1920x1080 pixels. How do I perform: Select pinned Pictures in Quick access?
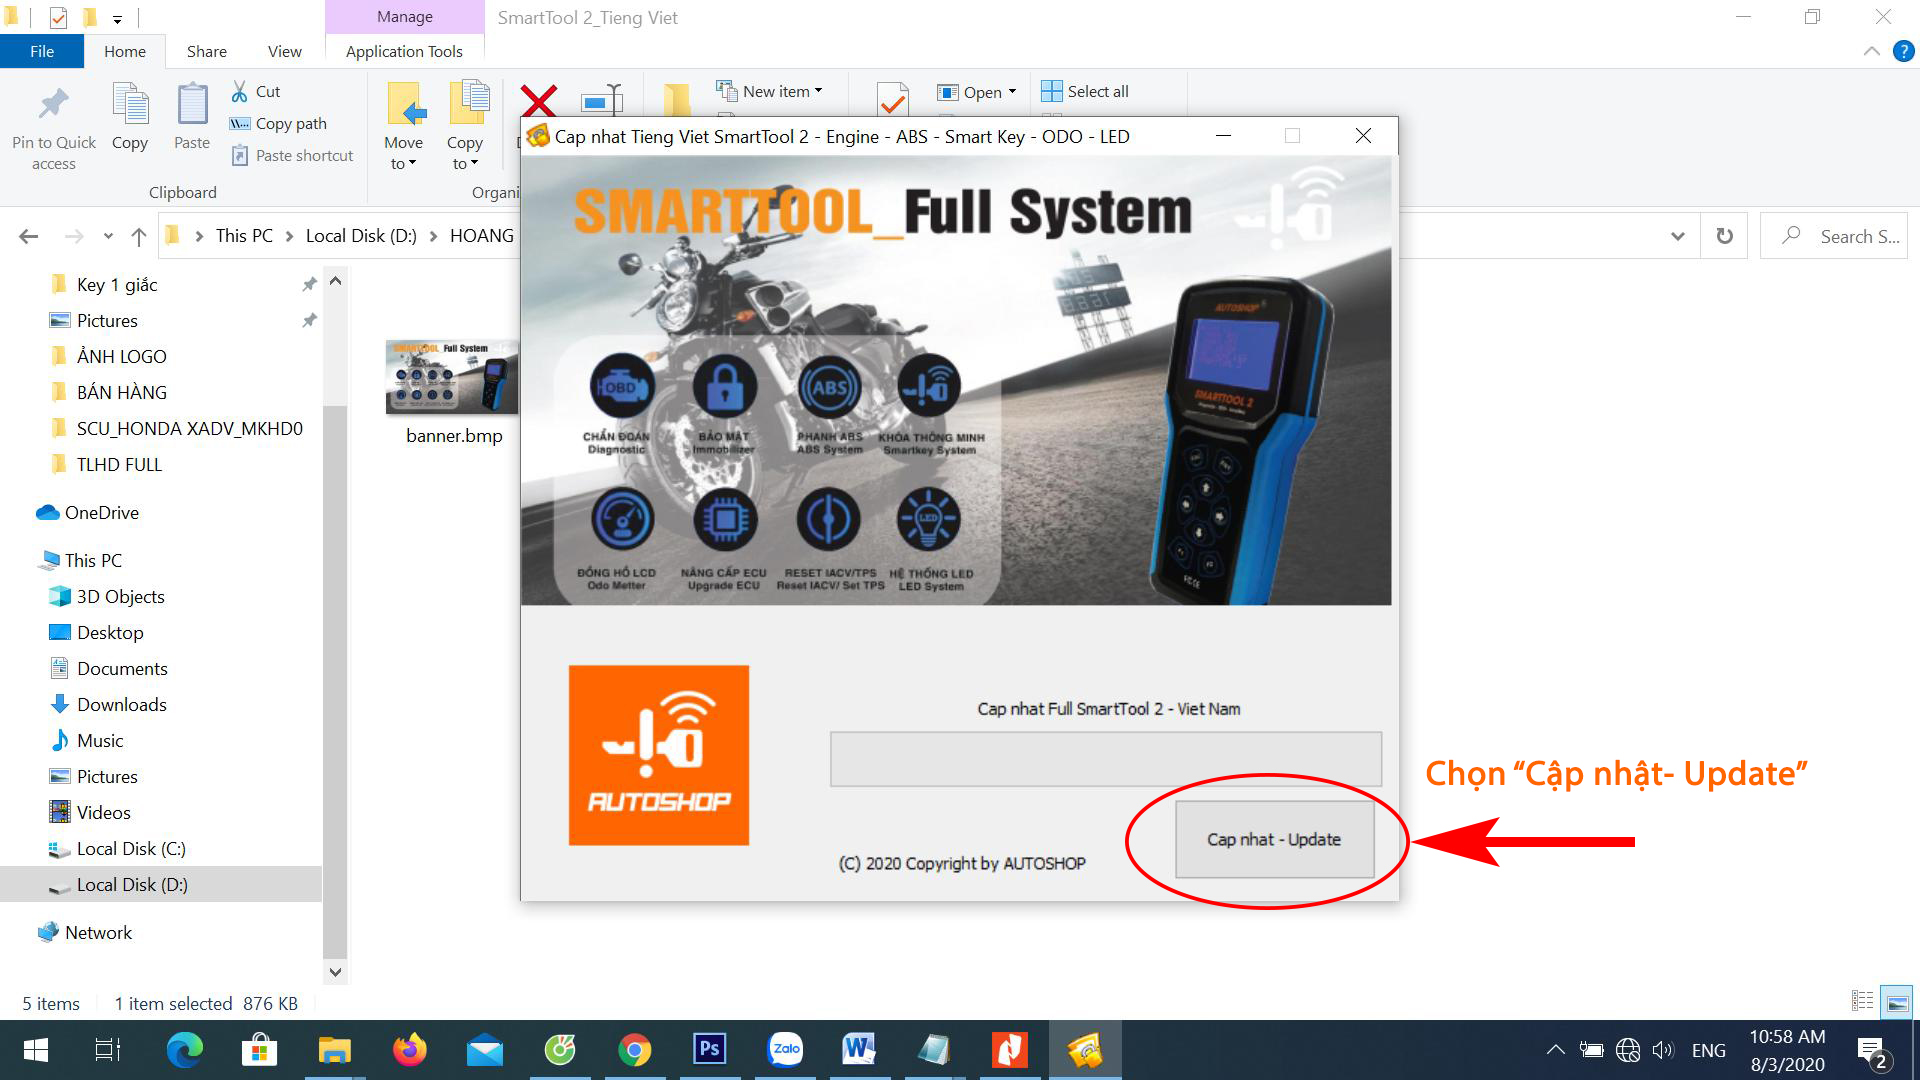pyautogui.click(x=107, y=321)
